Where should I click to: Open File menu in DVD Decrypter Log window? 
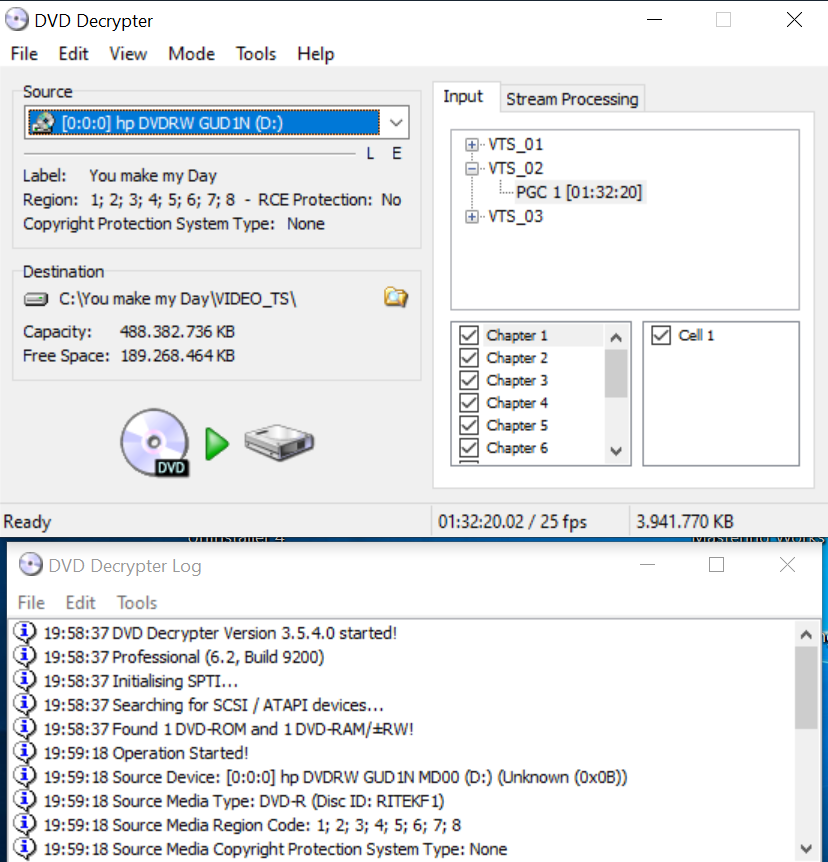coord(31,603)
